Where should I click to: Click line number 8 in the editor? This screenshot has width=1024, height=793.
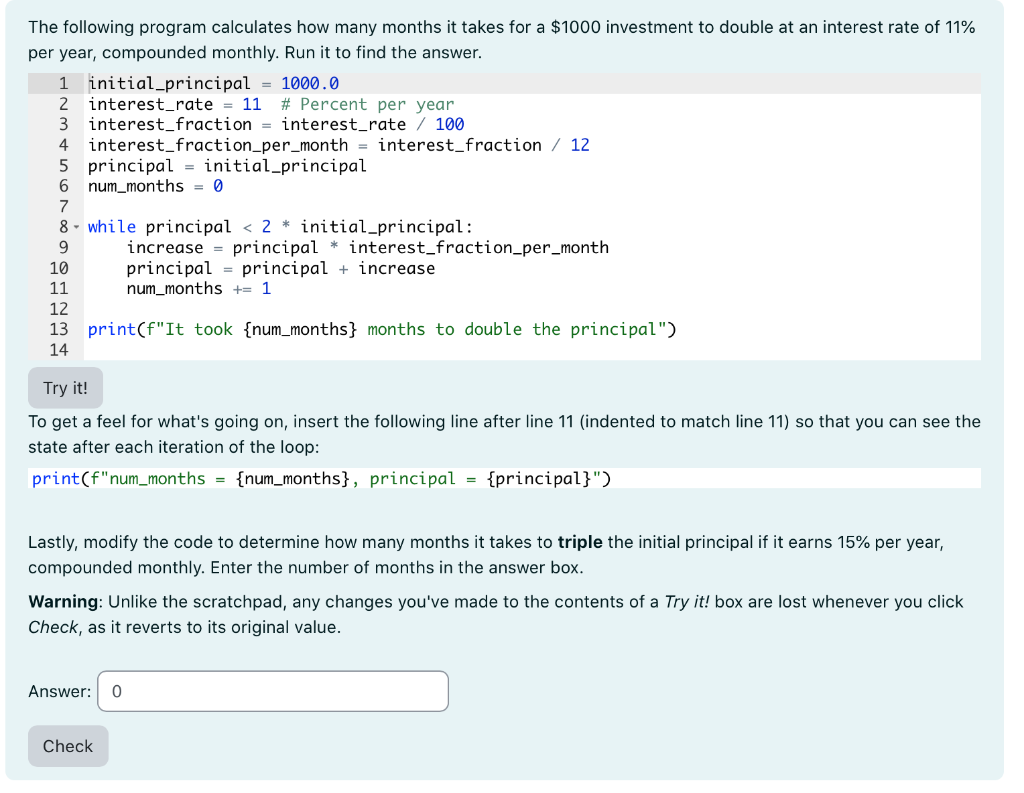[63, 227]
